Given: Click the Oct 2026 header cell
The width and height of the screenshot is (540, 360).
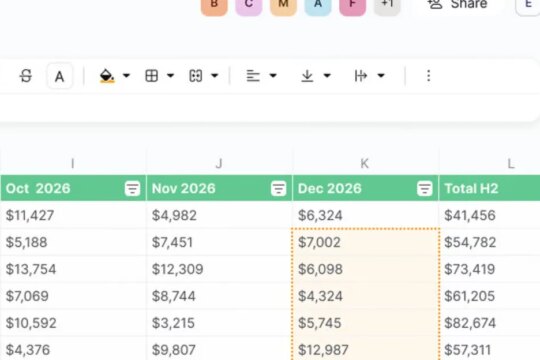Looking at the screenshot, I should tap(73, 188).
